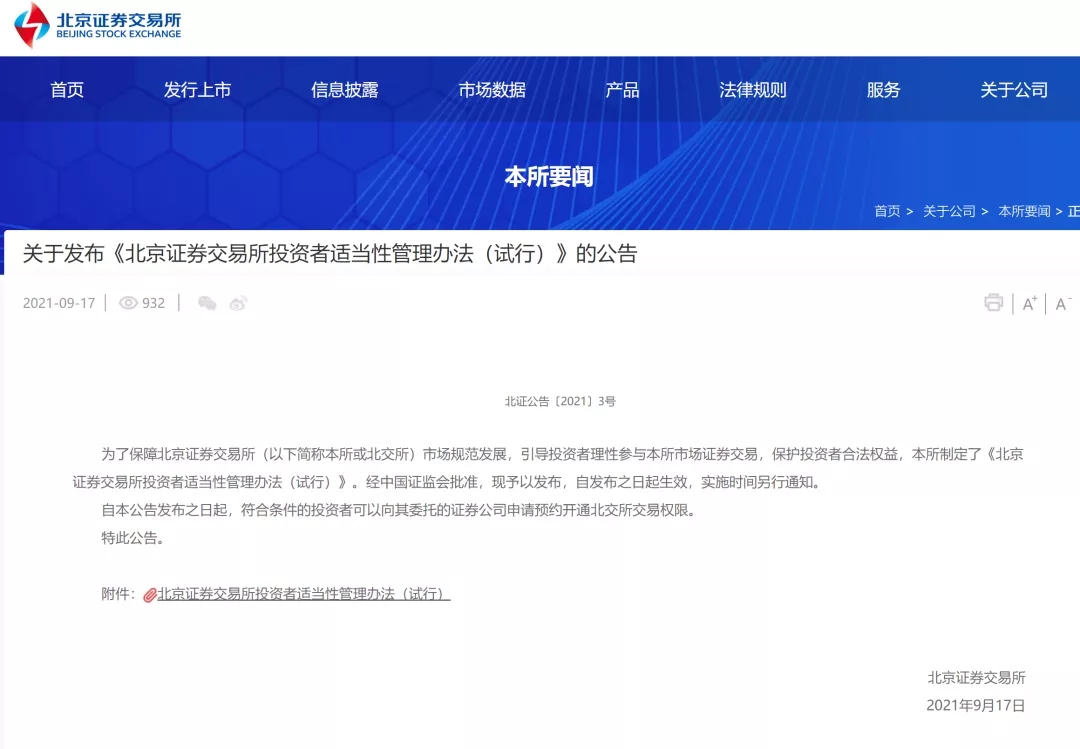The image size is (1080, 749).
Task: Open the 市场数据 navigation menu
Action: pyautogui.click(x=492, y=90)
